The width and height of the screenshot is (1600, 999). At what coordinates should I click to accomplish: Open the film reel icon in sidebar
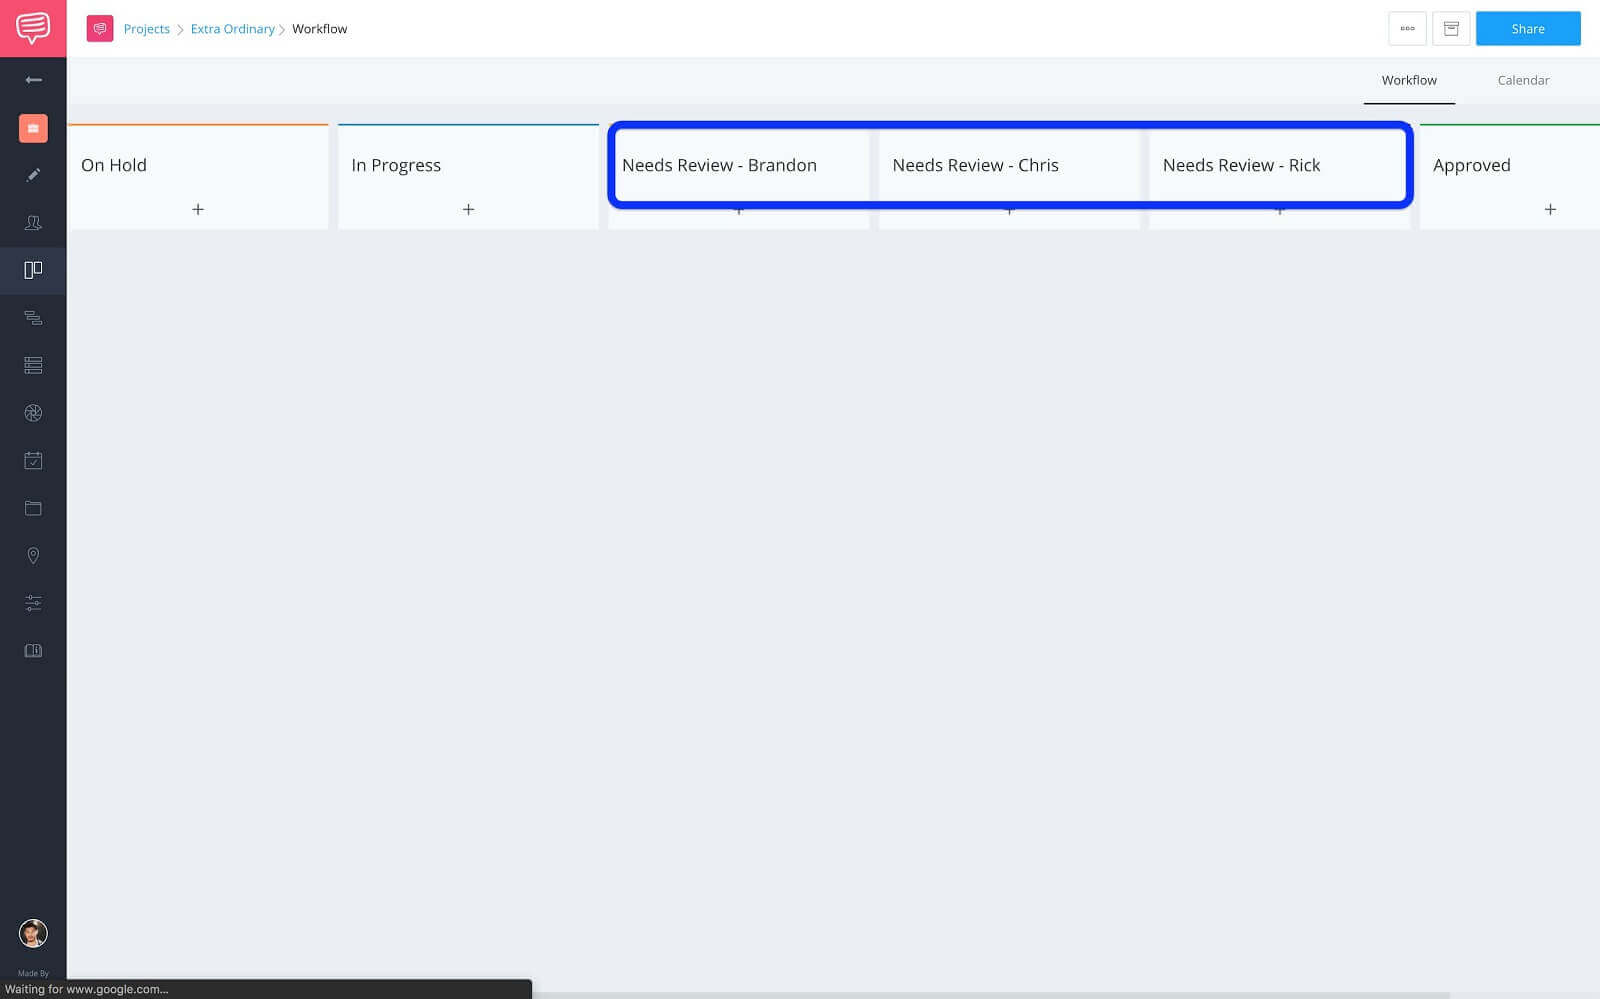33,413
